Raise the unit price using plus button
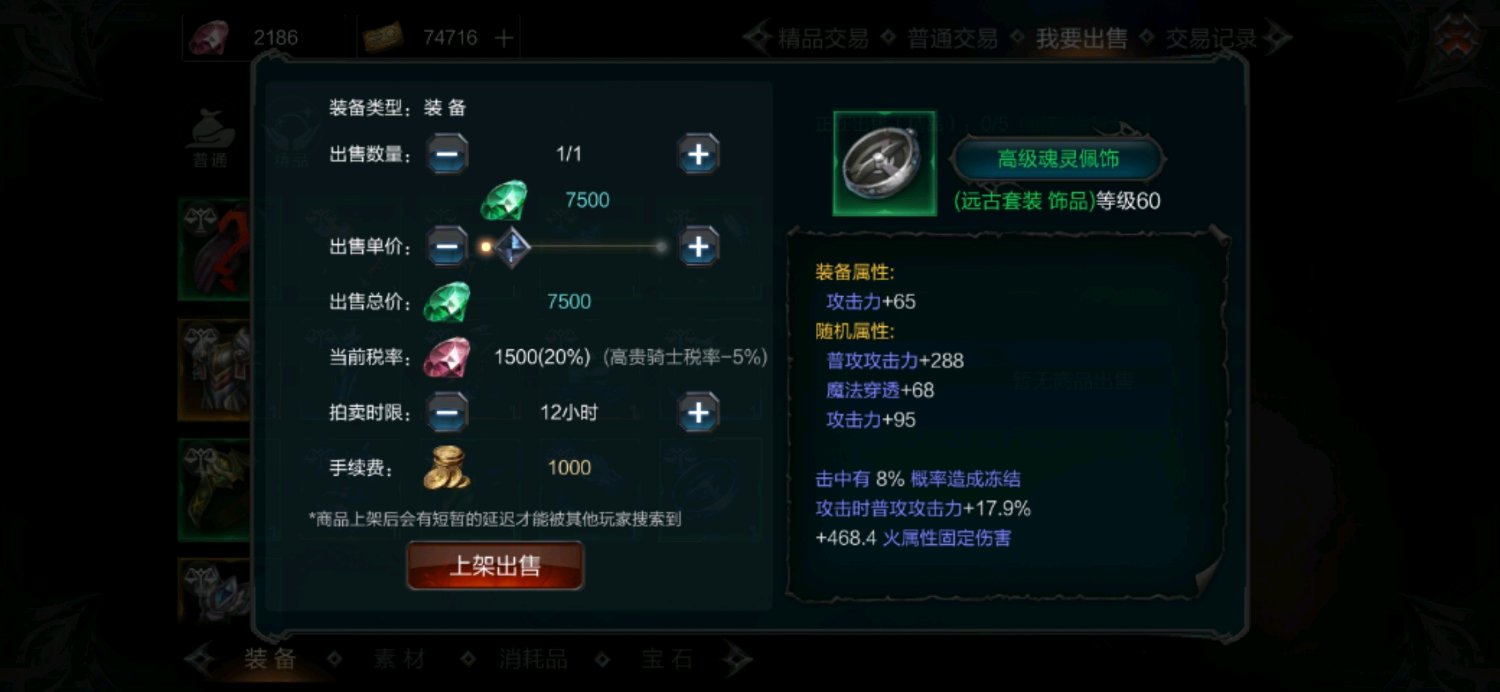Screen dimensions: 1500x692 [699, 246]
